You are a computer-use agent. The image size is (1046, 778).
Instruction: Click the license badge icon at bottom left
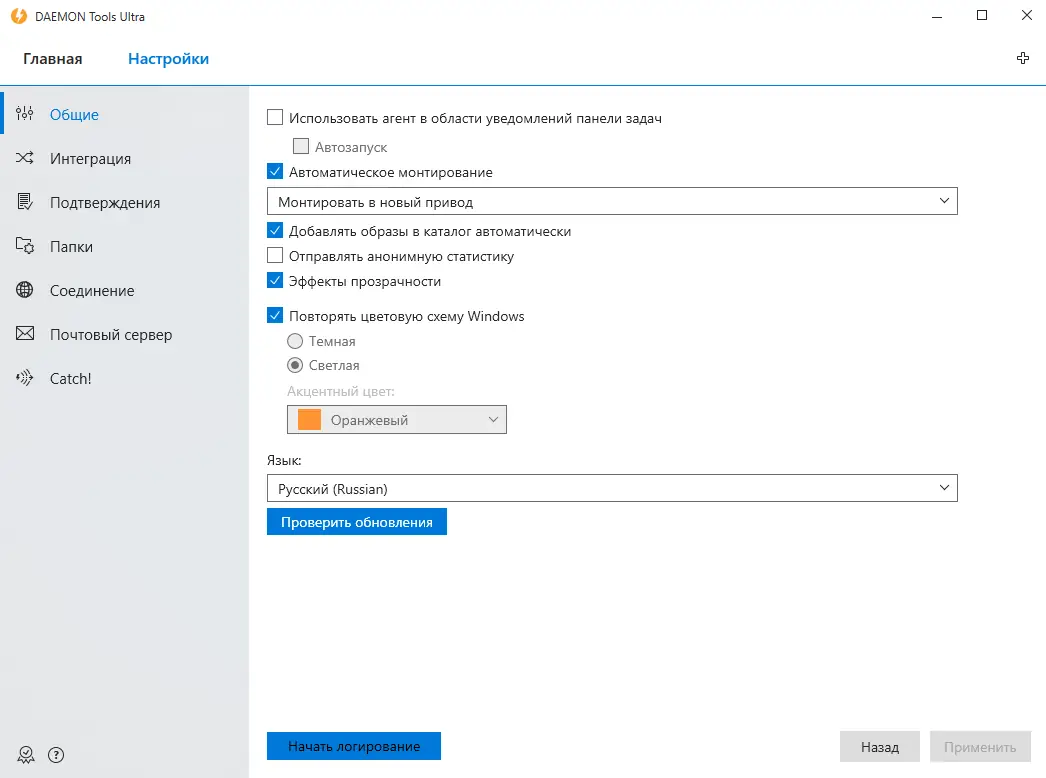click(x=26, y=754)
